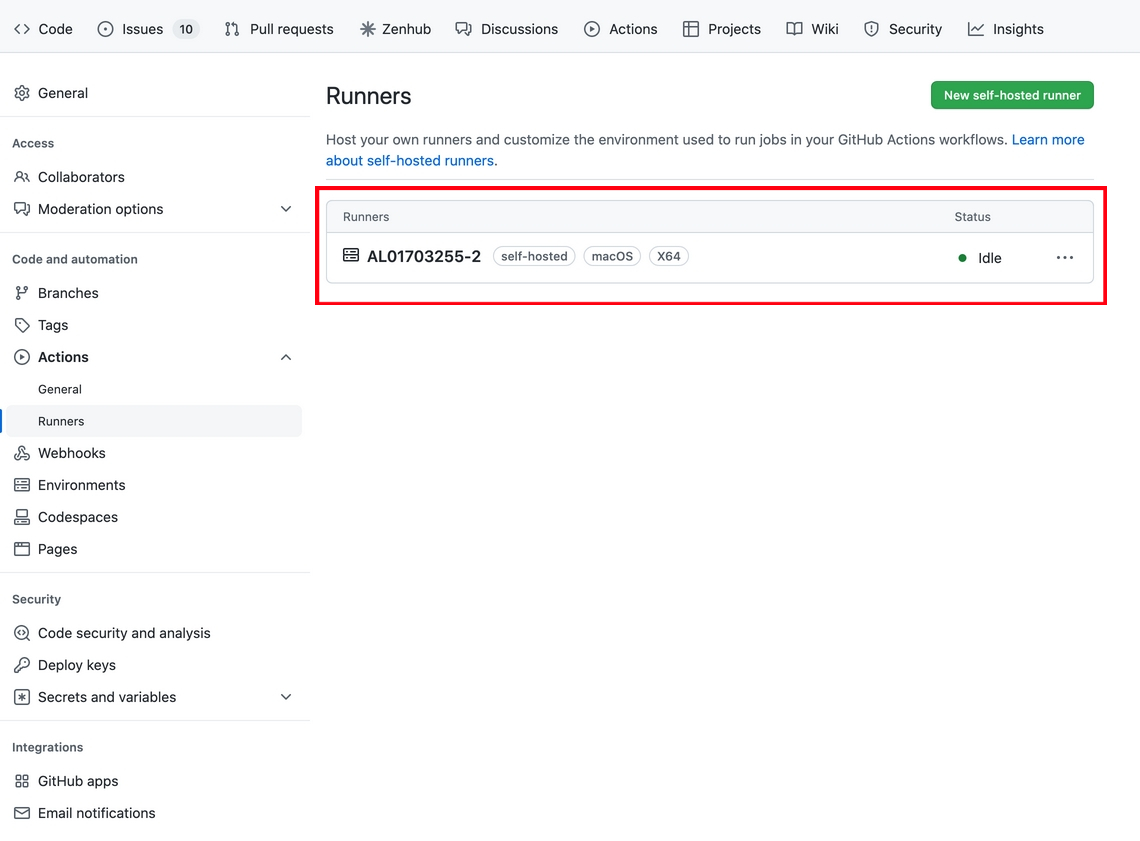Viewport: 1140px width, 841px height.
Task: Open the runner's three-dot options menu
Action: click(1064, 257)
